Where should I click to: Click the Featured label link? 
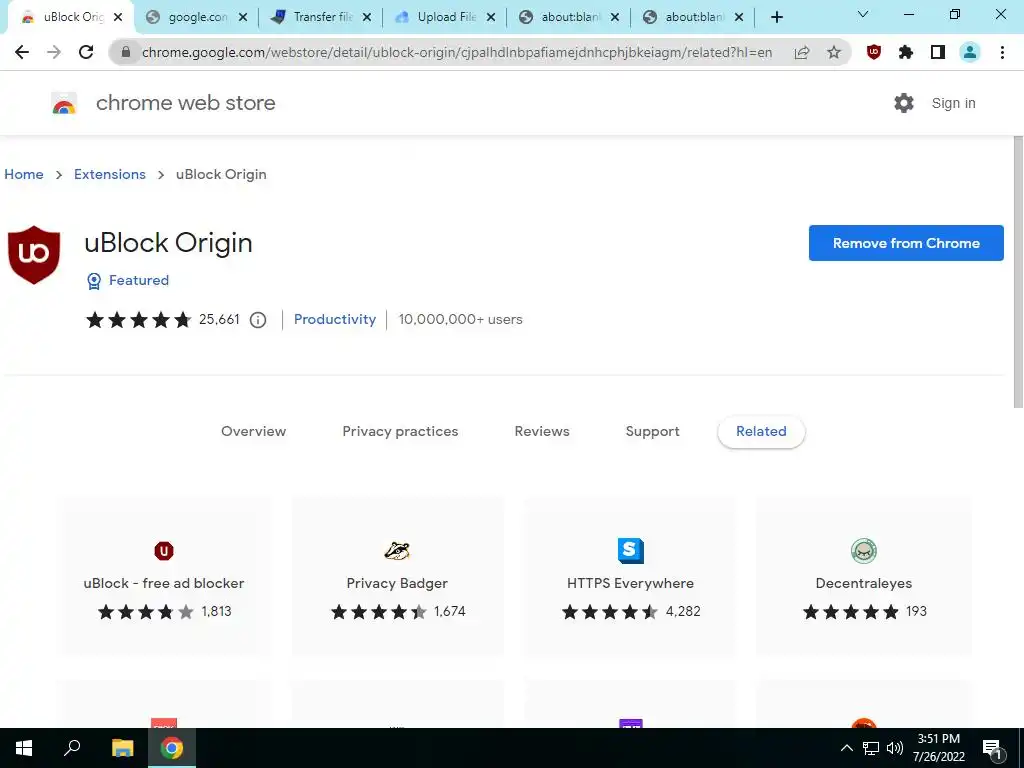139,280
